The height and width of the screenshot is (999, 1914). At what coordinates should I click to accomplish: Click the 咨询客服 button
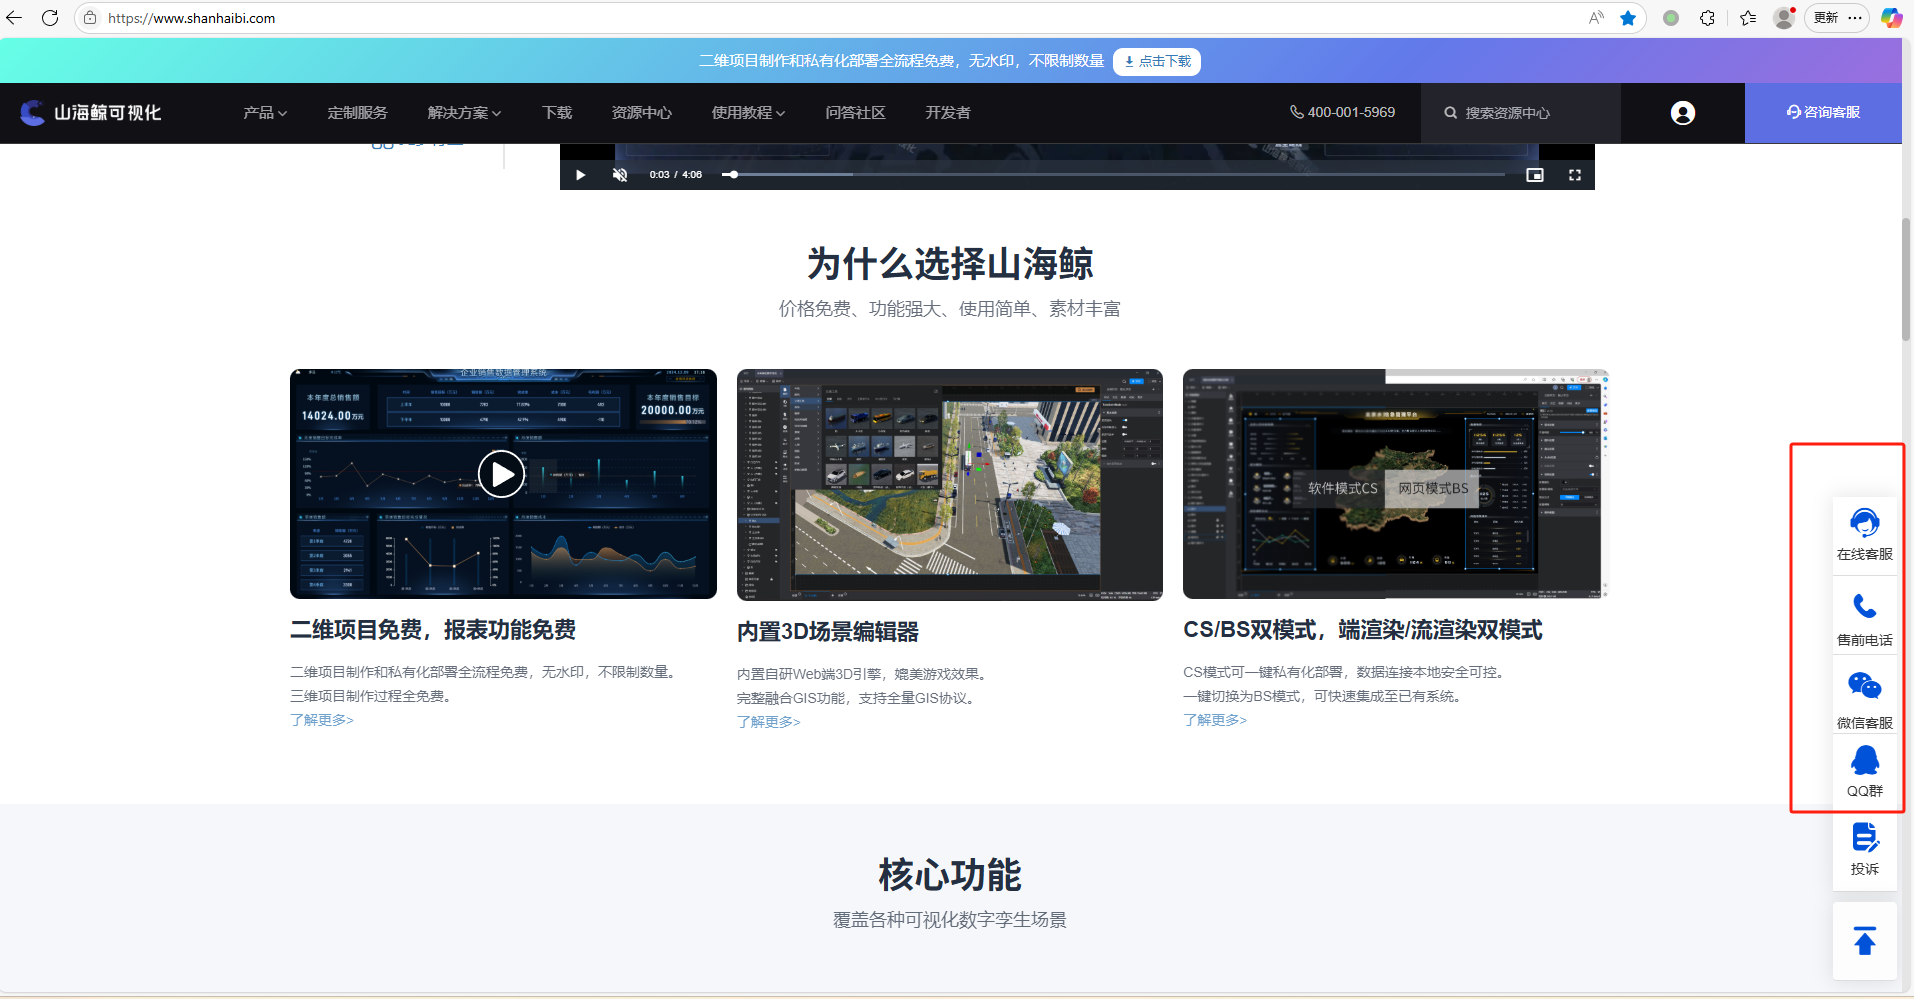1823,113
